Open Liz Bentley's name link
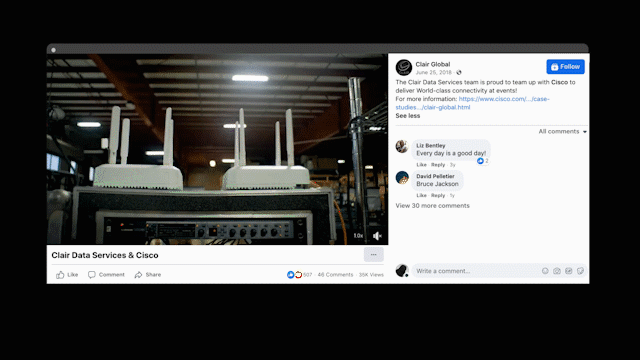The width and height of the screenshot is (640, 360). pos(431,145)
